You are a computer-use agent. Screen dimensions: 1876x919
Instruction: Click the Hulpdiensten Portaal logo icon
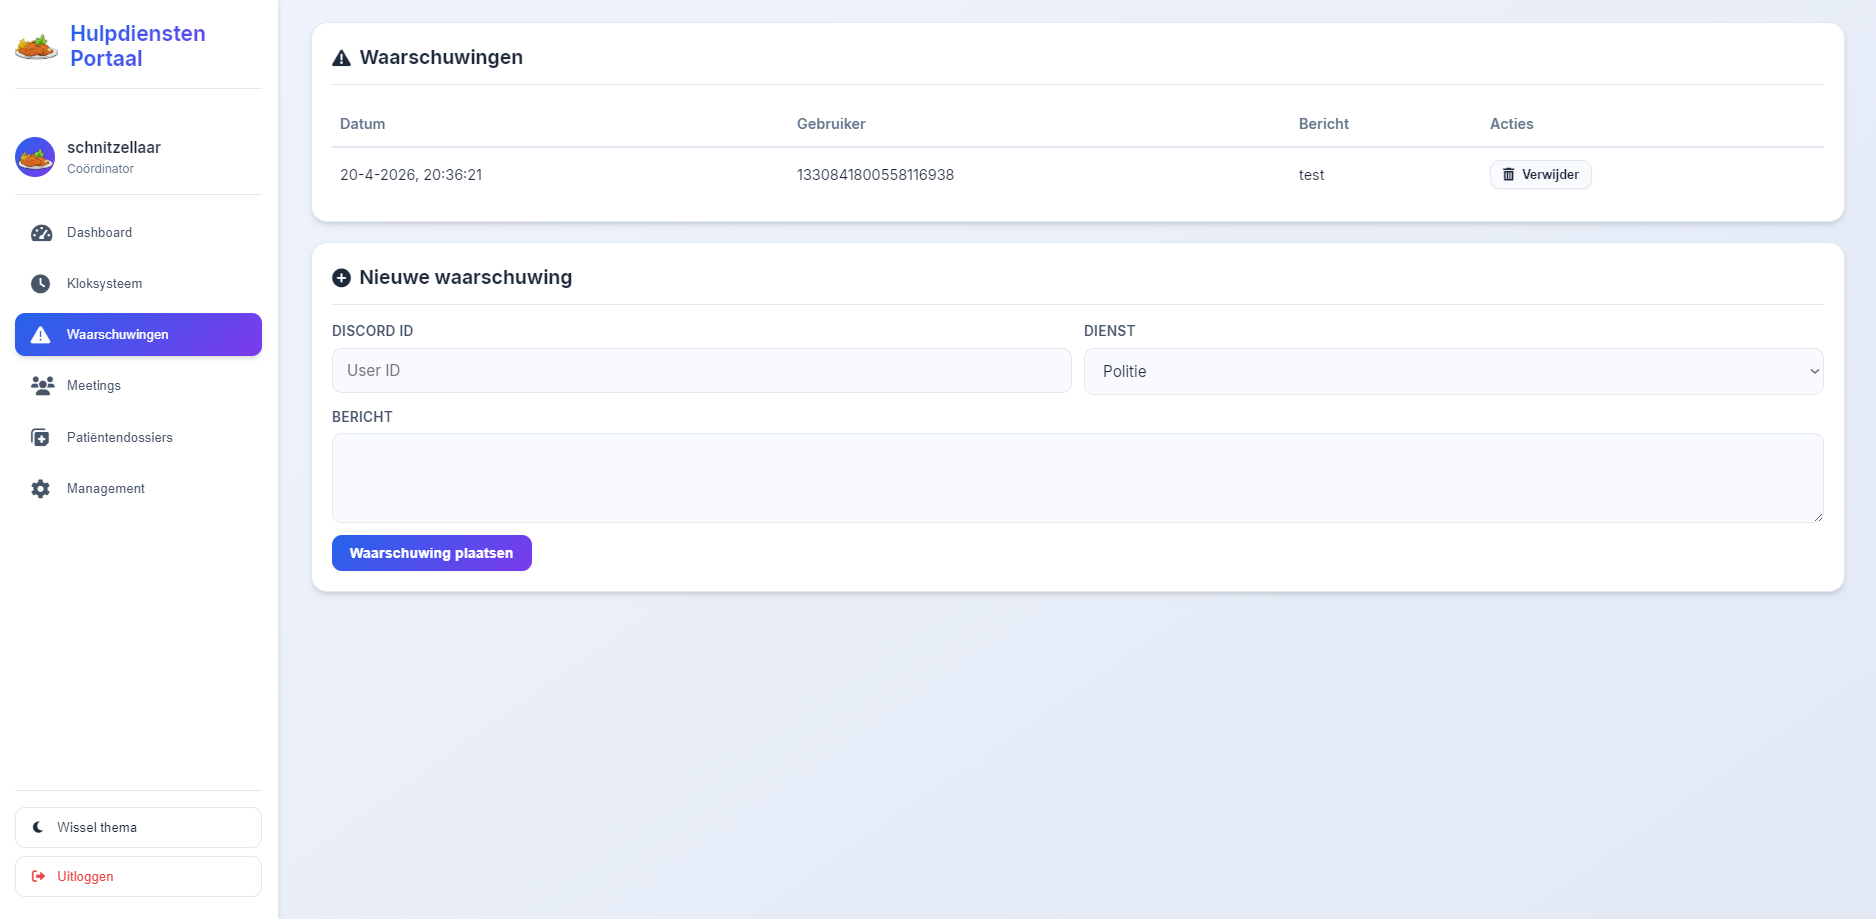coord(36,46)
